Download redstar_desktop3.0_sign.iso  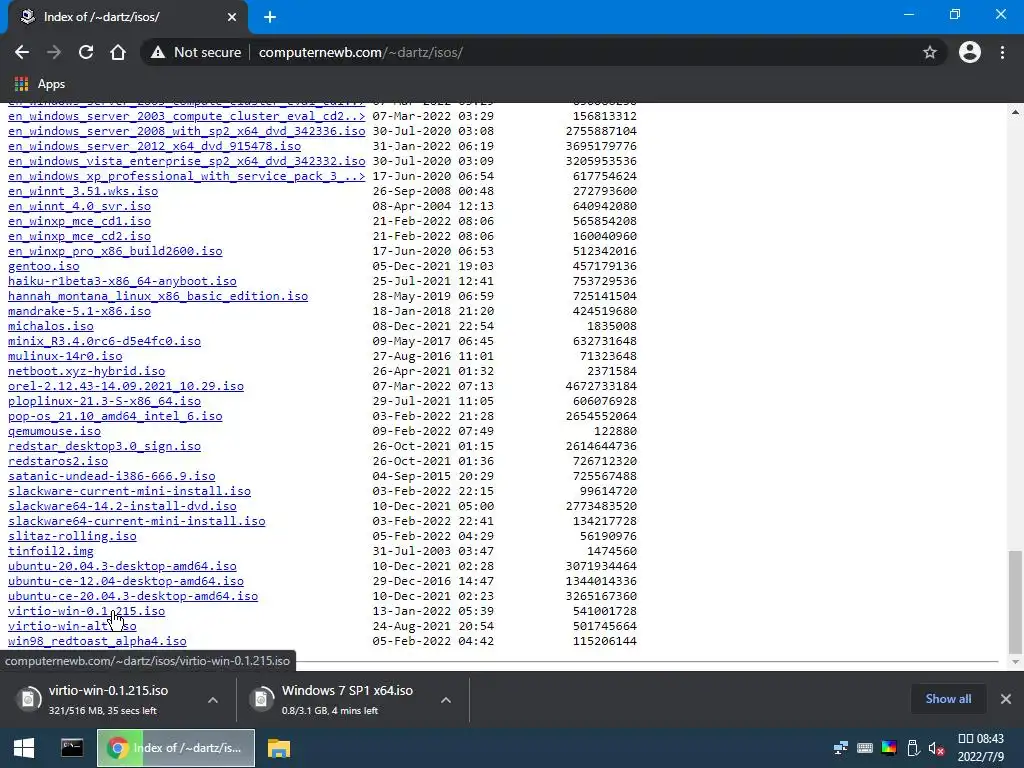click(104, 447)
